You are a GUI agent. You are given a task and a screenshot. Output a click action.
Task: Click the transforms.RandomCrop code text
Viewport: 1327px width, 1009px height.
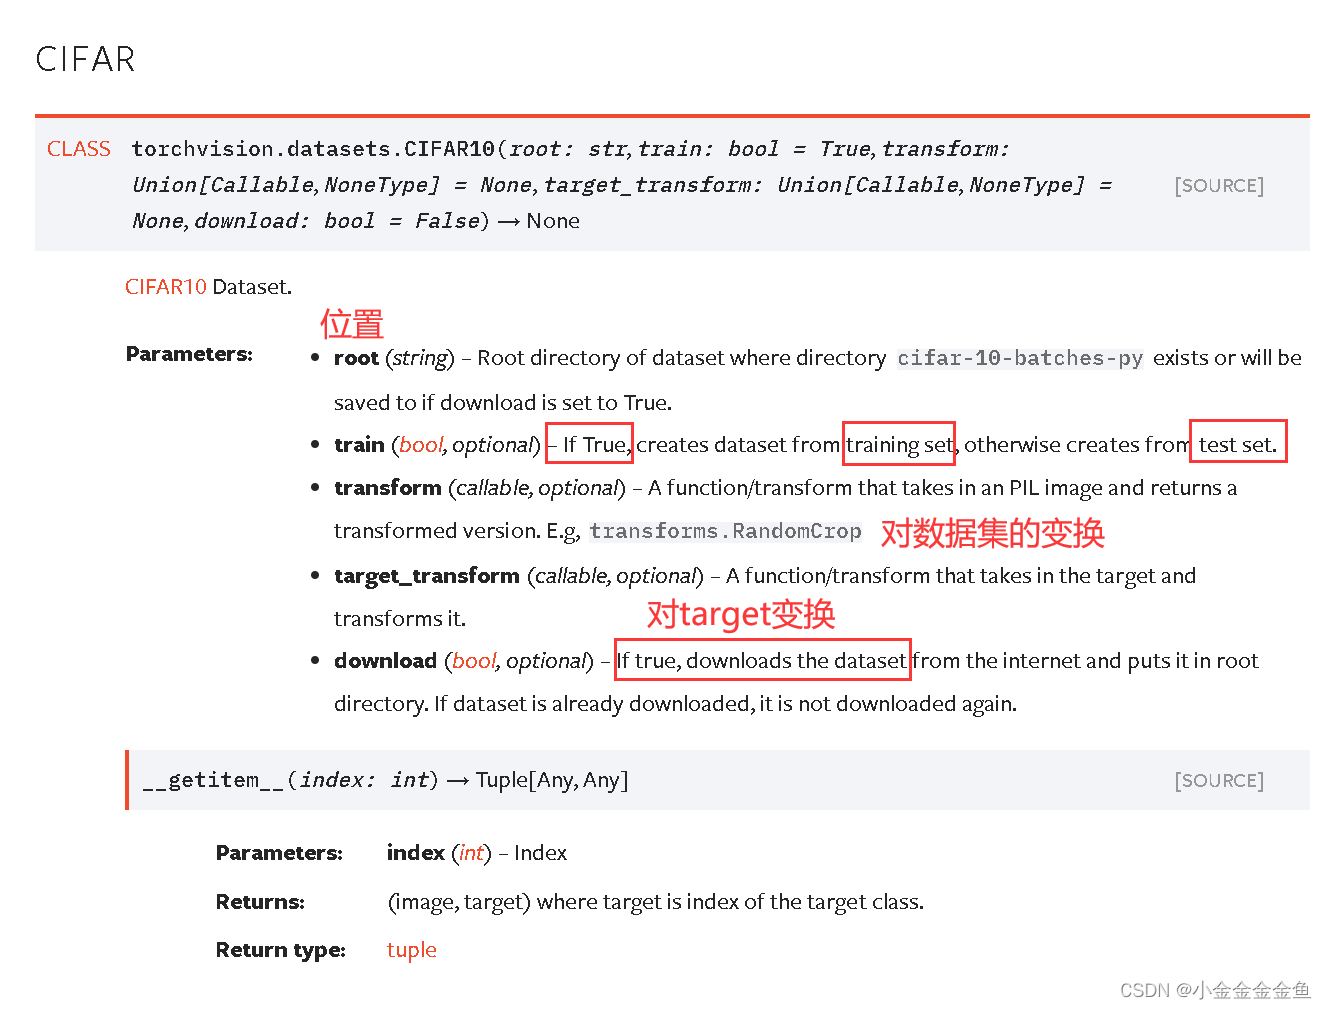[725, 531]
